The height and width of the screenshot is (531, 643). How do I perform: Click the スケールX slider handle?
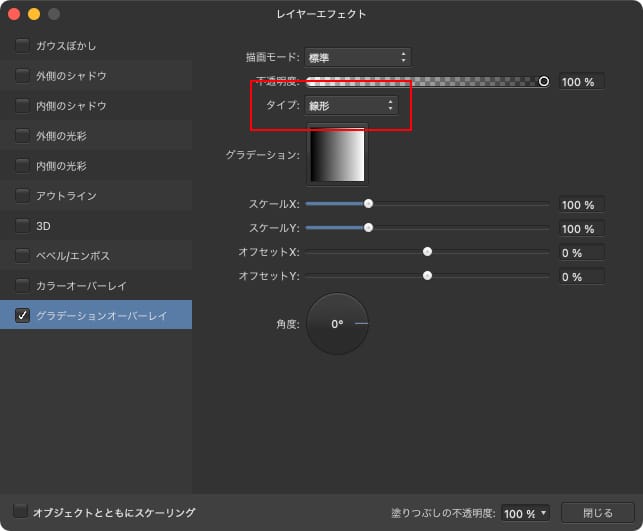click(368, 203)
